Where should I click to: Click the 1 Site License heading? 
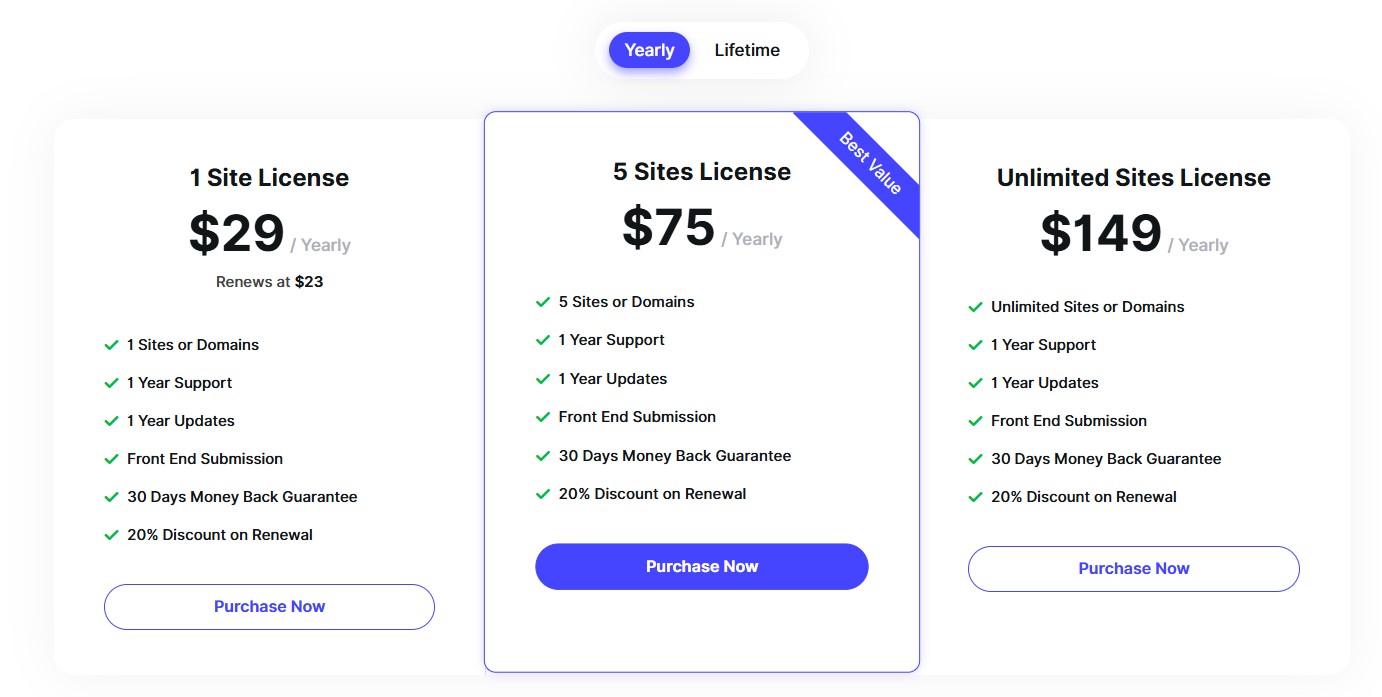pyautogui.click(x=269, y=178)
